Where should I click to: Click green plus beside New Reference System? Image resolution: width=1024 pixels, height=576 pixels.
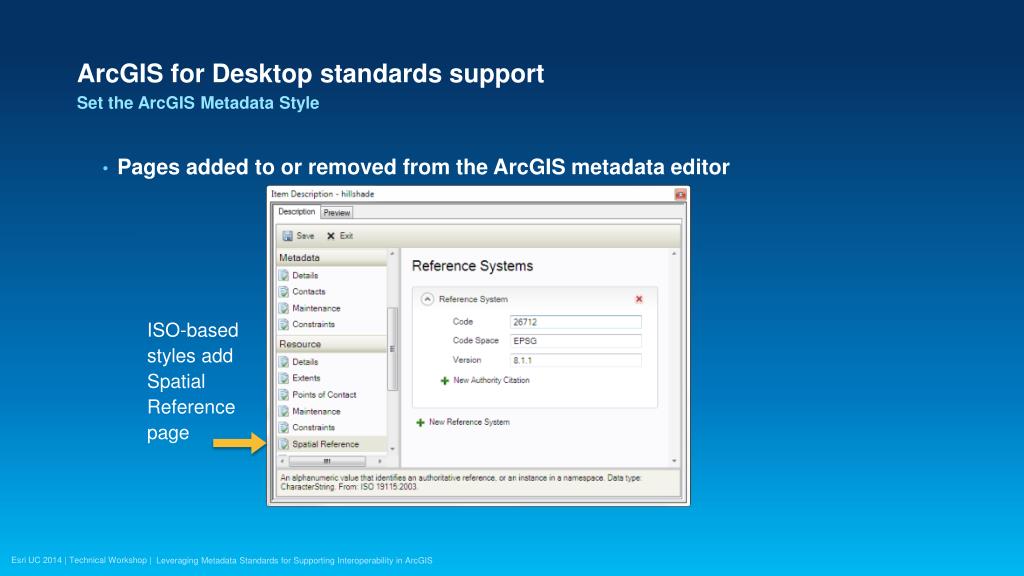421,423
